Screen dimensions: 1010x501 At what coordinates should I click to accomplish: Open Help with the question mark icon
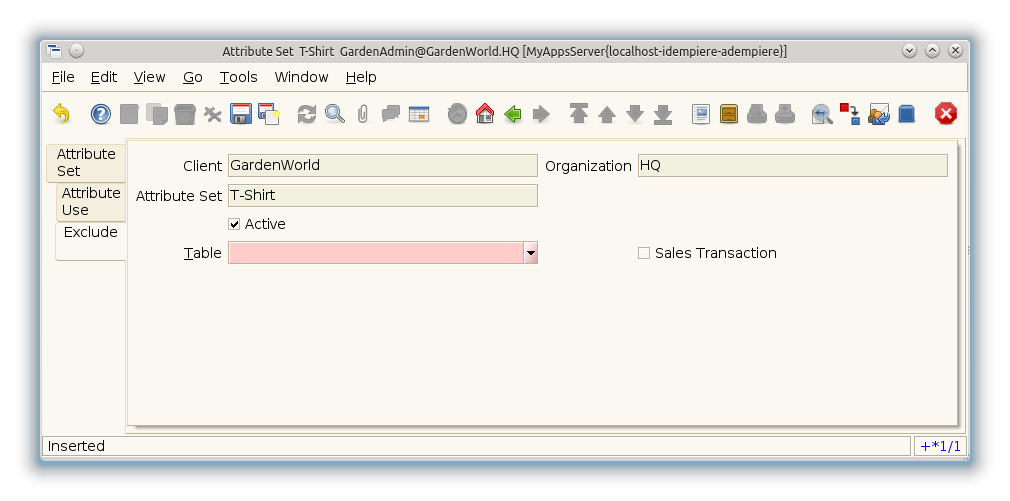tap(100, 114)
